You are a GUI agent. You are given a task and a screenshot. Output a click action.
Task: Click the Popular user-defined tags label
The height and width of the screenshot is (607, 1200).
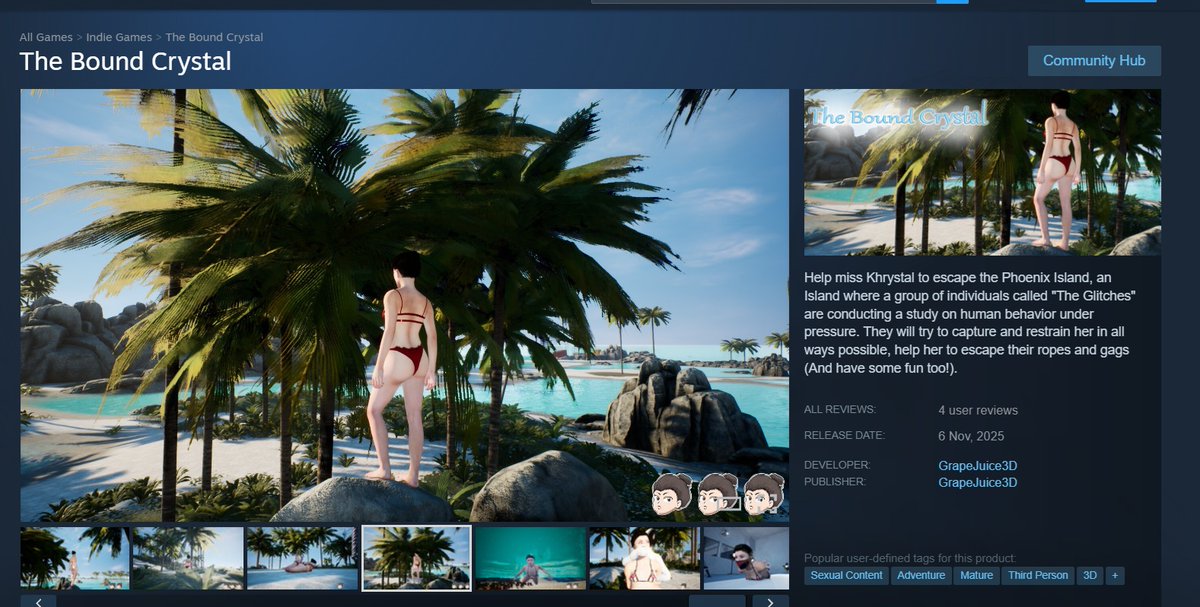910,558
